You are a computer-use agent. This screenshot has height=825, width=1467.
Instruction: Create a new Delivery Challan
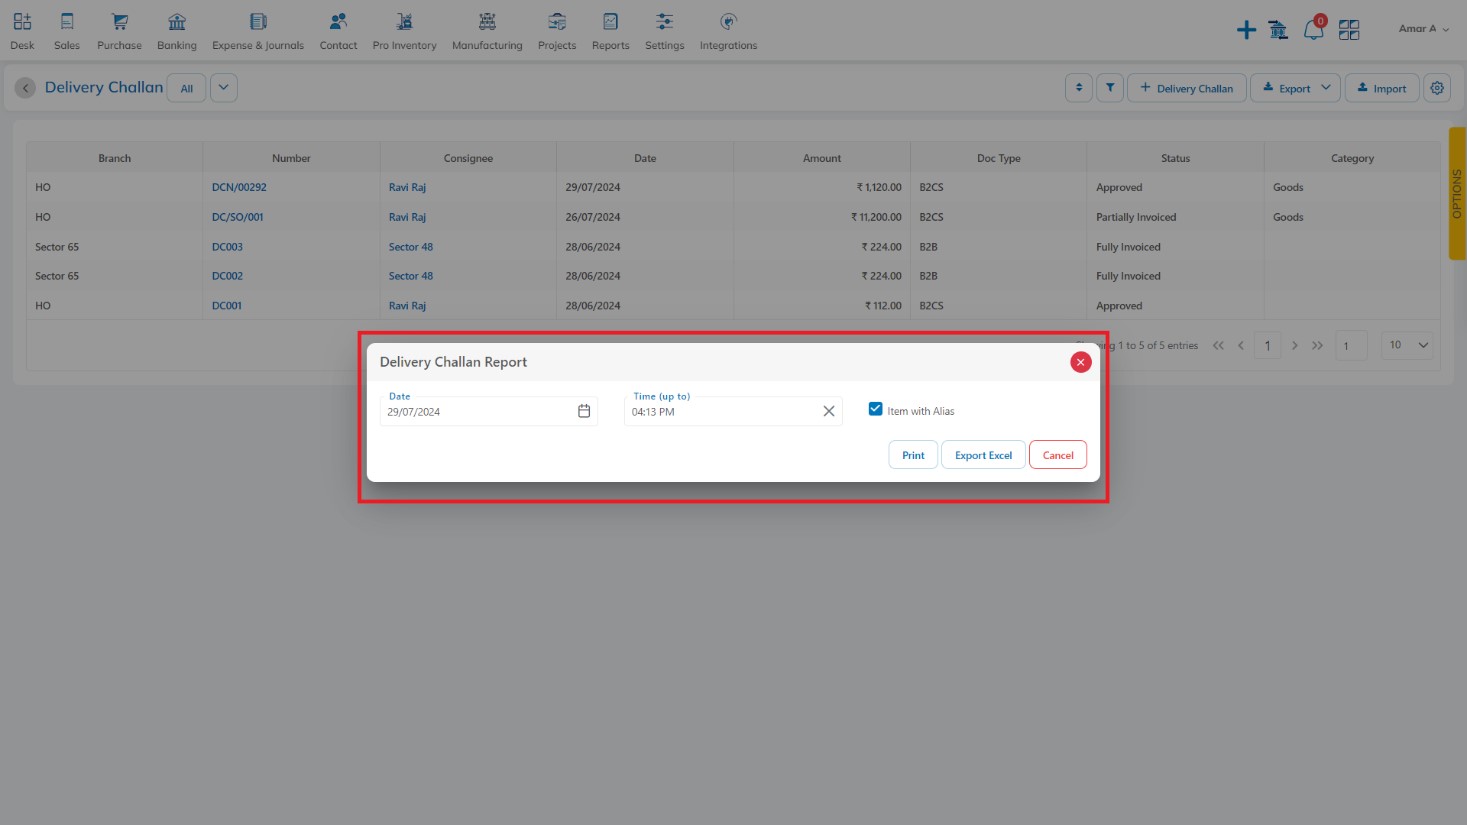pos(1187,88)
